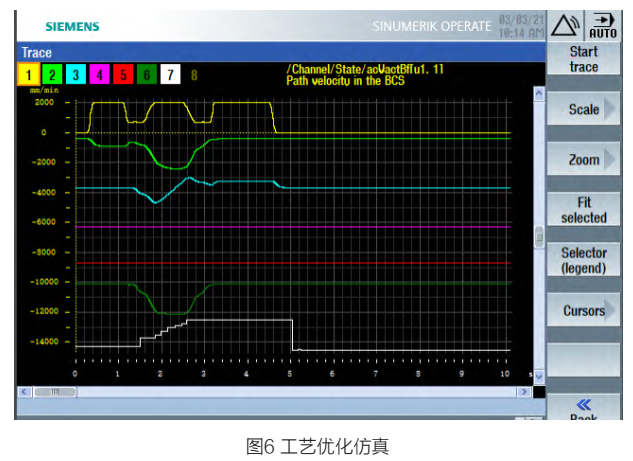The height and width of the screenshot is (461, 633).
Task: Open the Cursors softkey menu
Action: (x=583, y=310)
